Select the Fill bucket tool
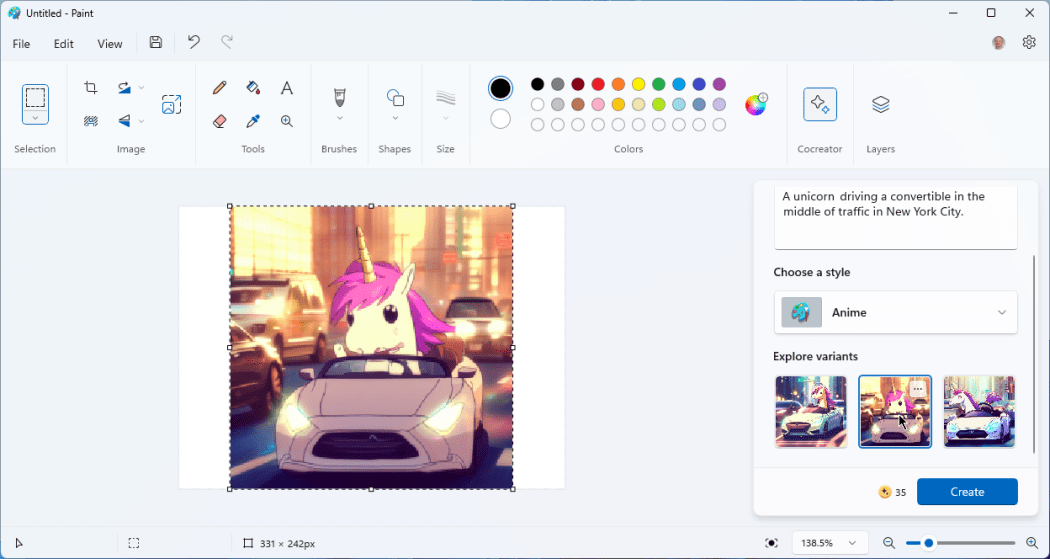Screen dimensions: 1050x559 [253, 88]
